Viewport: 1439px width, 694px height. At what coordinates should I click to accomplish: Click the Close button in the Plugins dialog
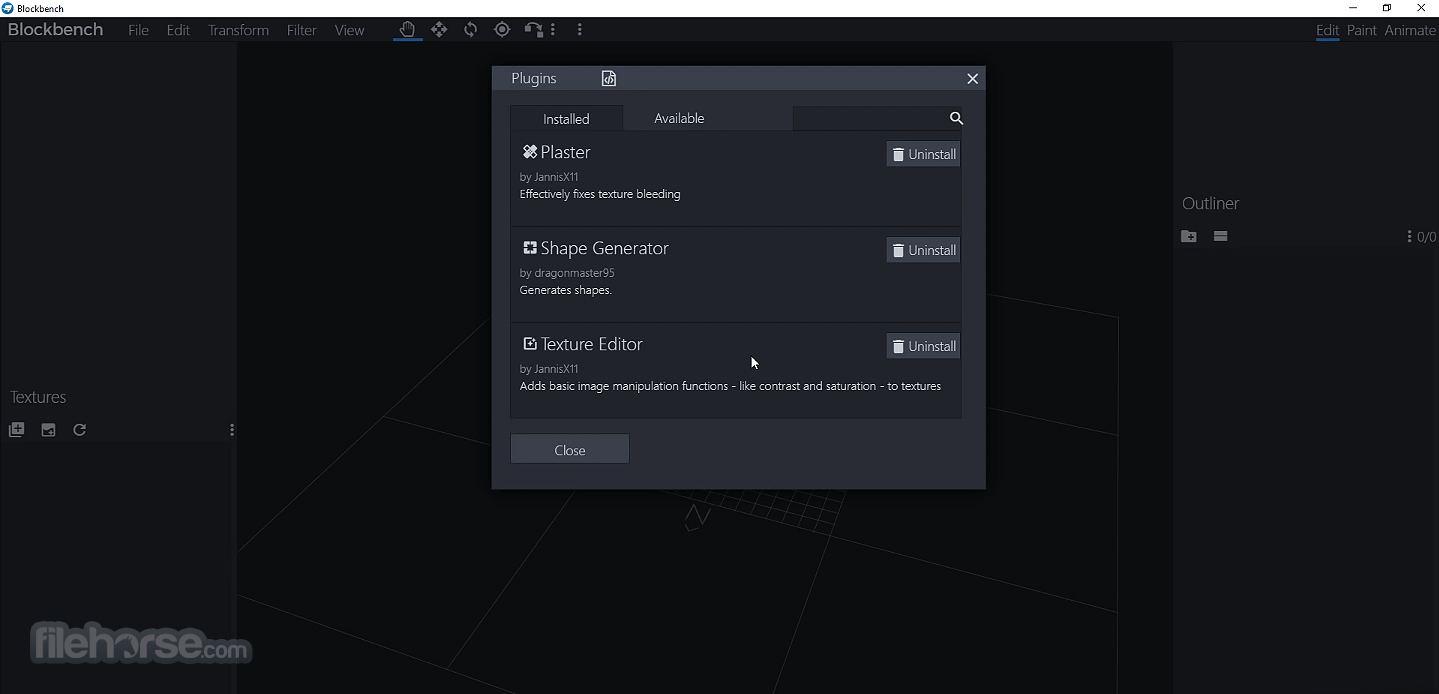[x=570, y=449]
